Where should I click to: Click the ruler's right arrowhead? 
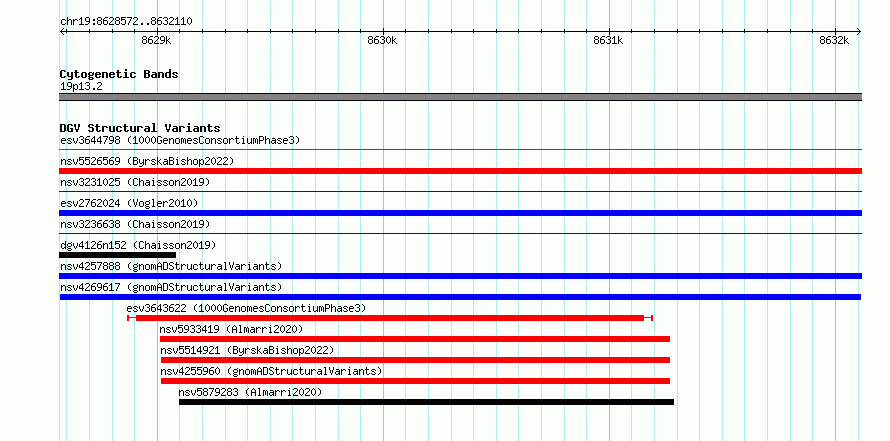[x=859, y=31]
